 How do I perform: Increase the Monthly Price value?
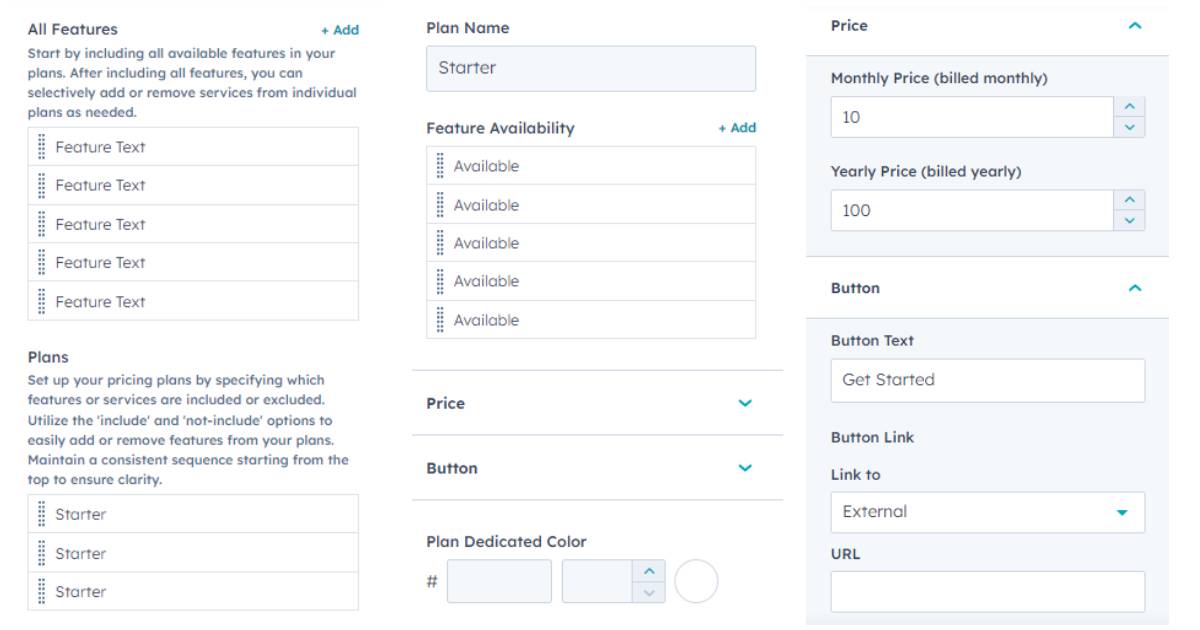coord(1129,106)
